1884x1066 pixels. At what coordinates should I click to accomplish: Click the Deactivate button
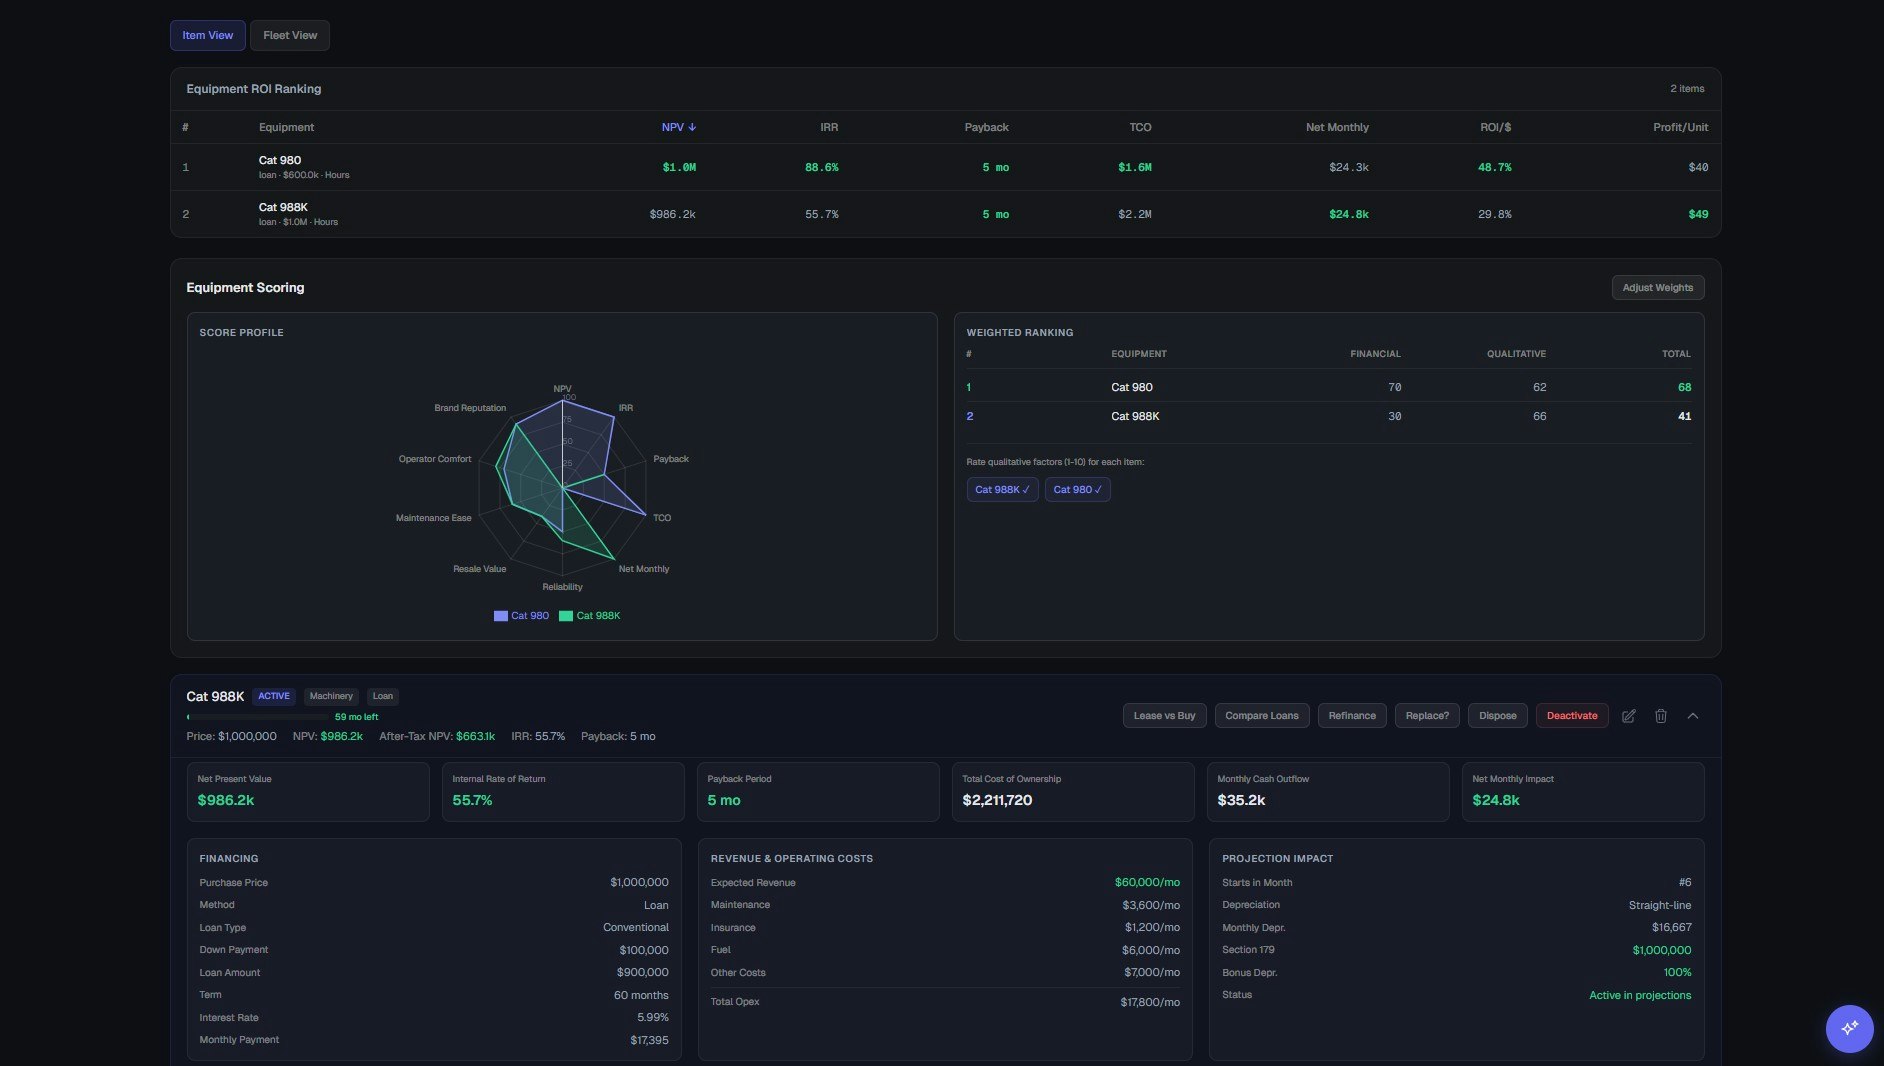tap(1571, 716)
